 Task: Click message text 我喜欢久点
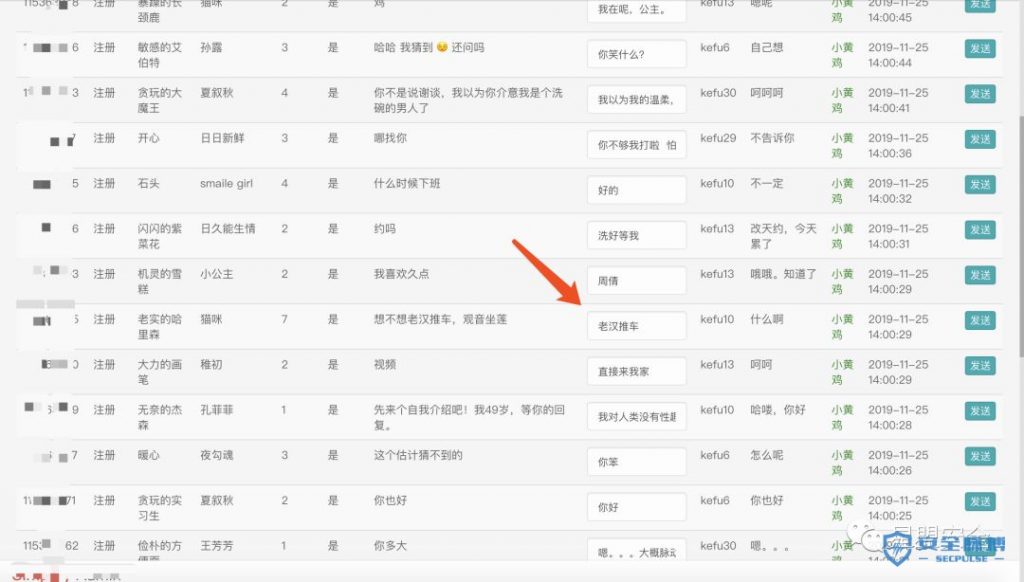(401, 274)
